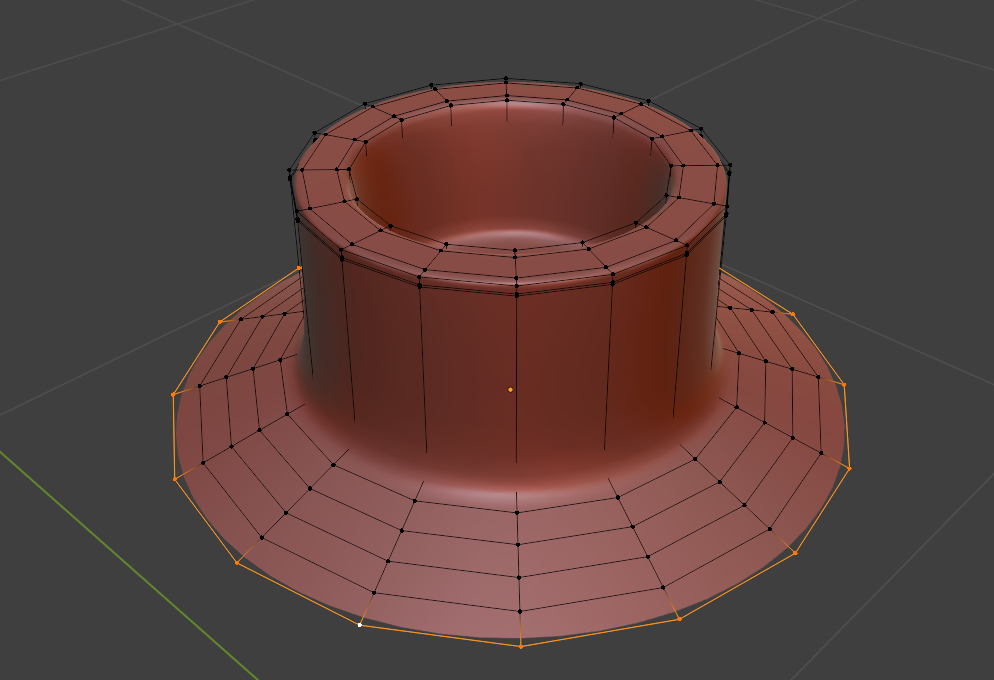
Task: Select the leftmost orange vertex on the brim edge
Action: point(173,395)
